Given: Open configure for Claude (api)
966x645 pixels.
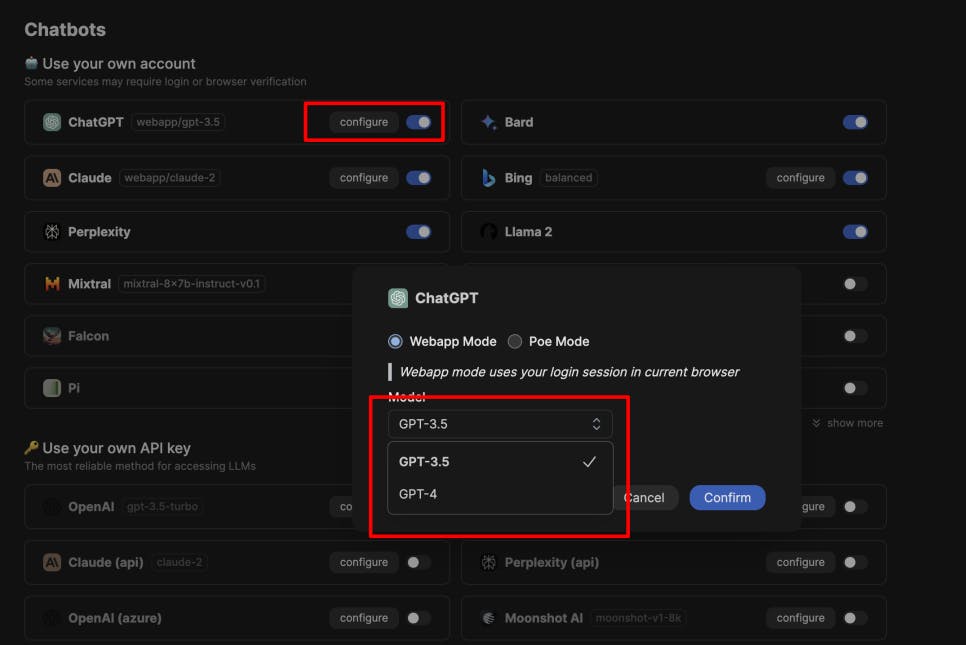Looking at the screenshot, I should pyautogui.click(x=364, y=562).
